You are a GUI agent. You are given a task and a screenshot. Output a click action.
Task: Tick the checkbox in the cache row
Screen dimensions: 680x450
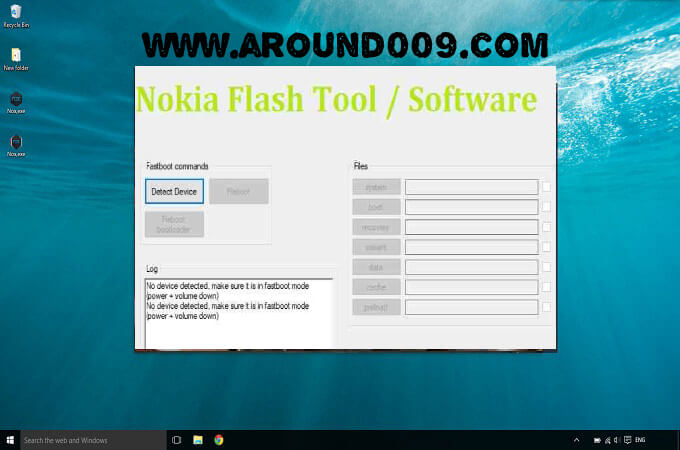[x=546, y=287]
